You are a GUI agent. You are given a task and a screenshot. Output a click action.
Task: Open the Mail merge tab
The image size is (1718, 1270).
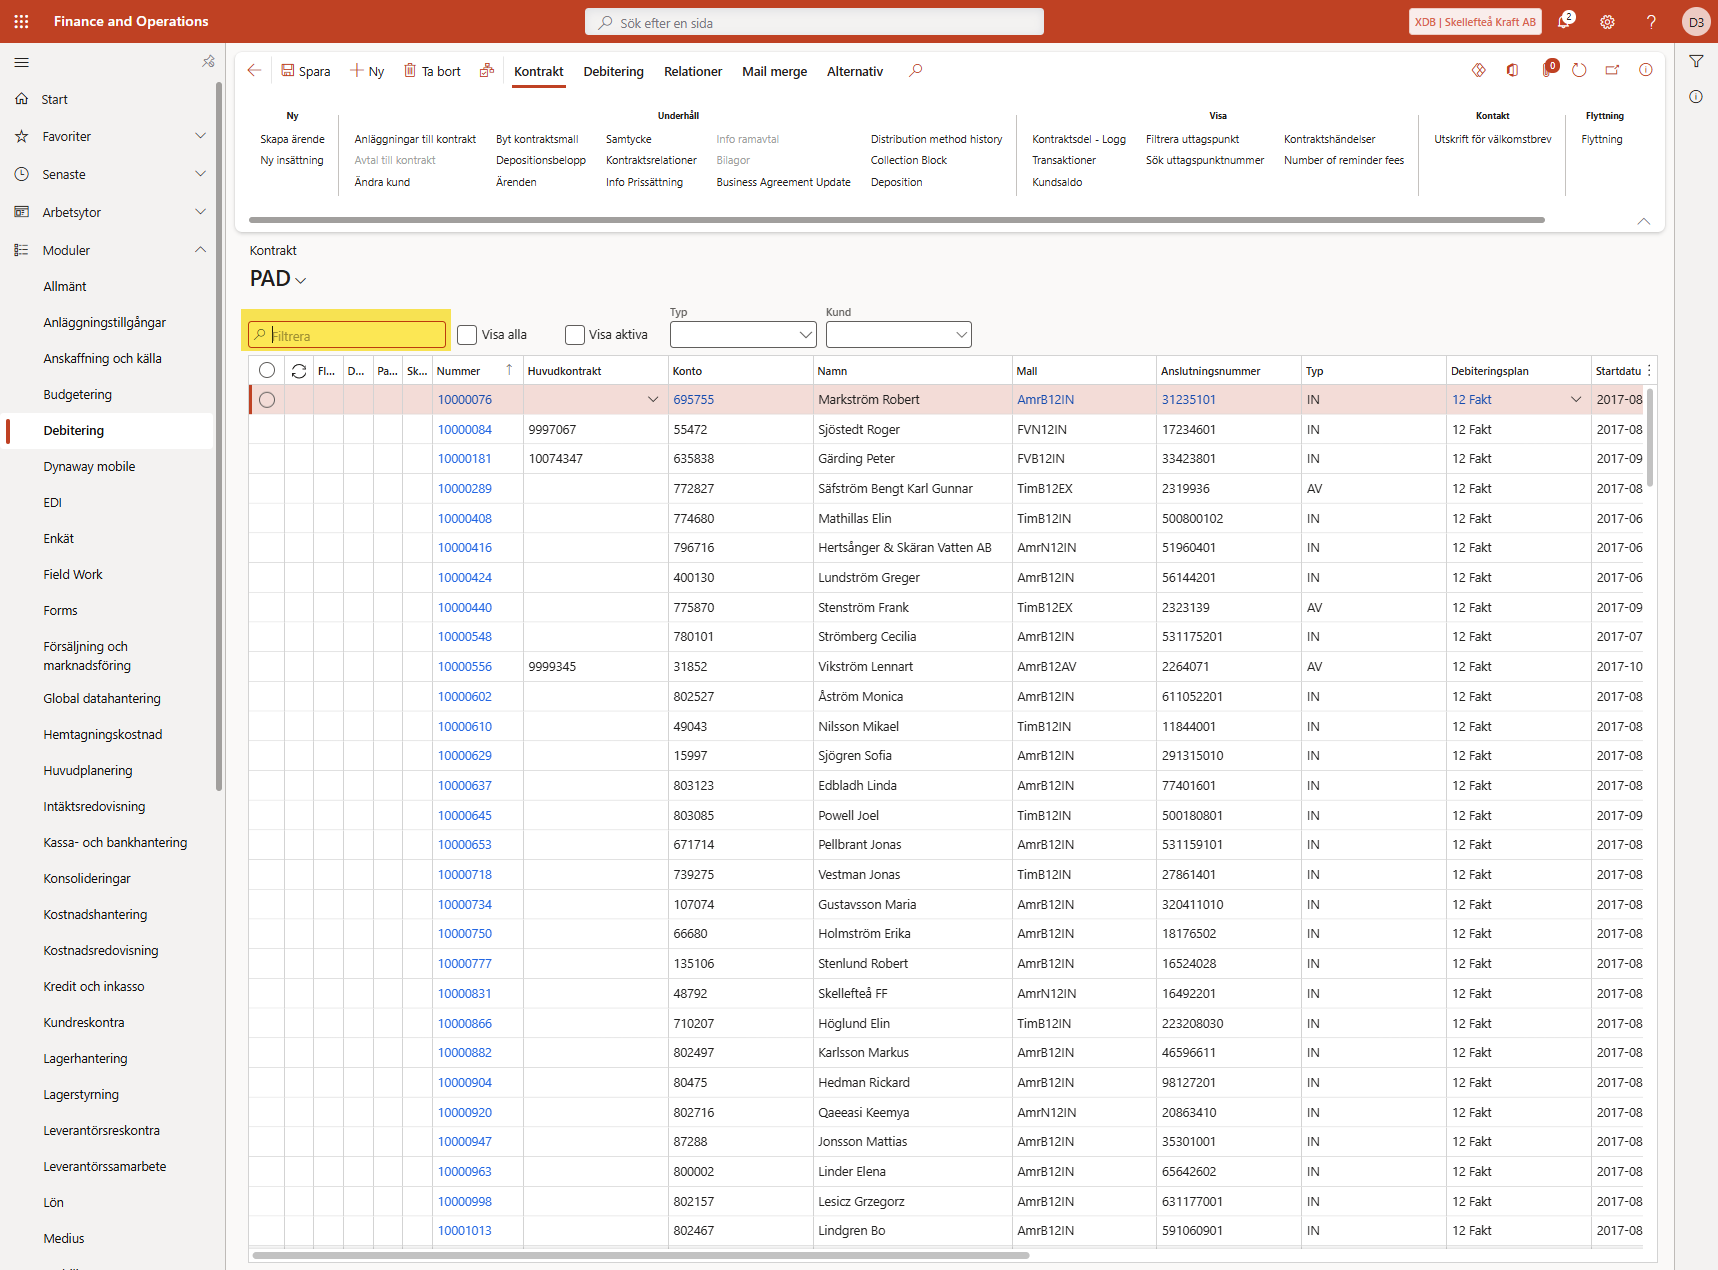(774, 72)
